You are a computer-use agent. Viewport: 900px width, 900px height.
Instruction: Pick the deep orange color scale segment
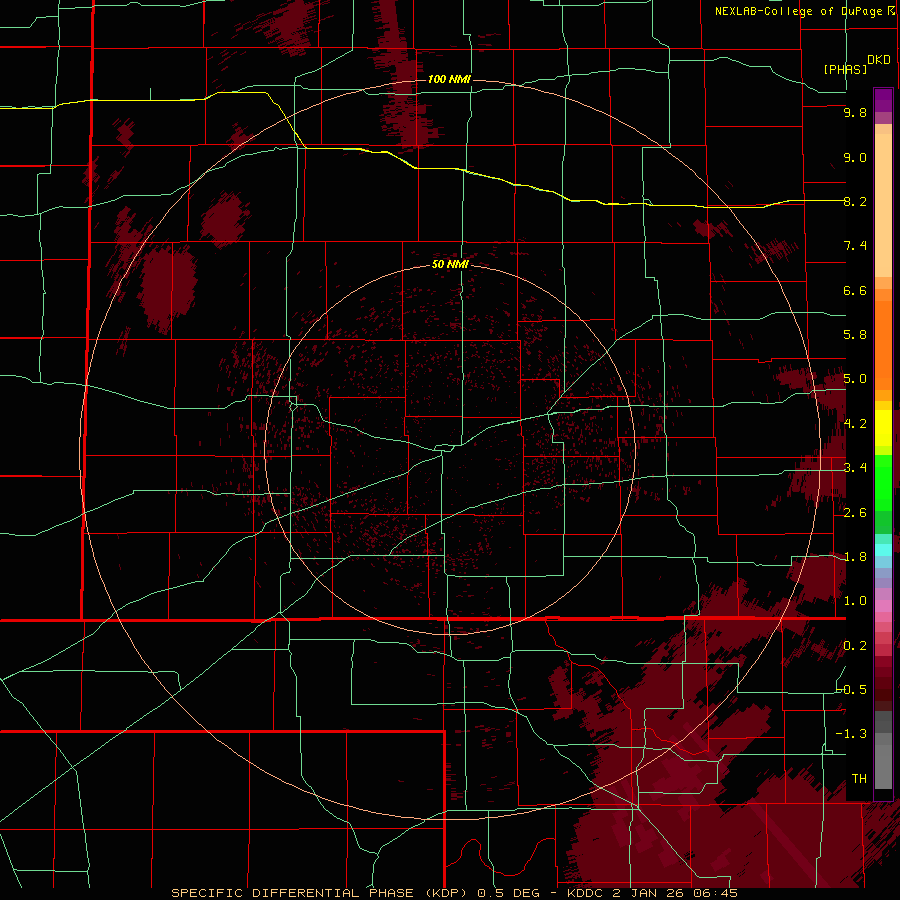883,345
